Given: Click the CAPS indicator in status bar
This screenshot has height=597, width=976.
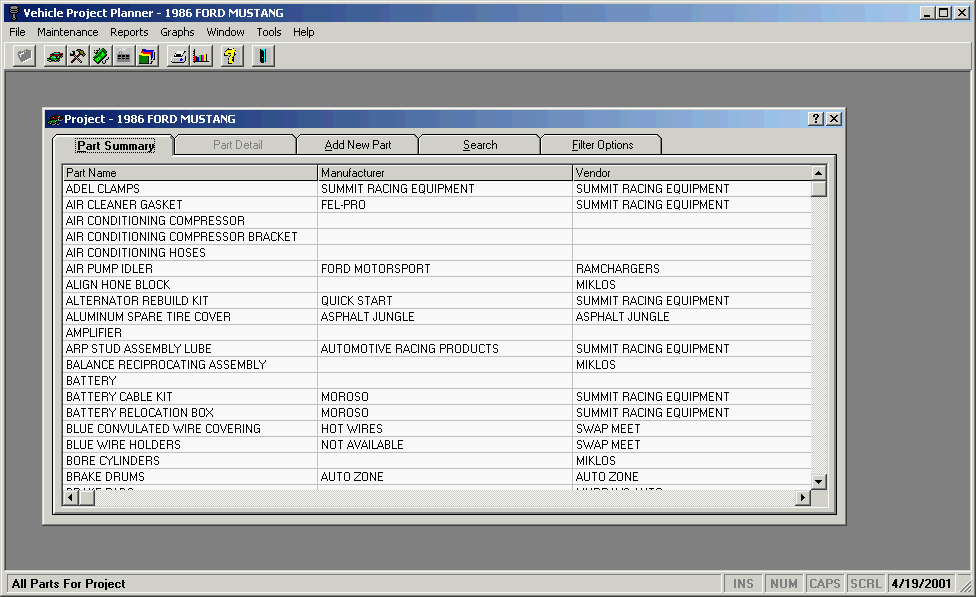Looking at the screenshot, I should tap(825, 583).
